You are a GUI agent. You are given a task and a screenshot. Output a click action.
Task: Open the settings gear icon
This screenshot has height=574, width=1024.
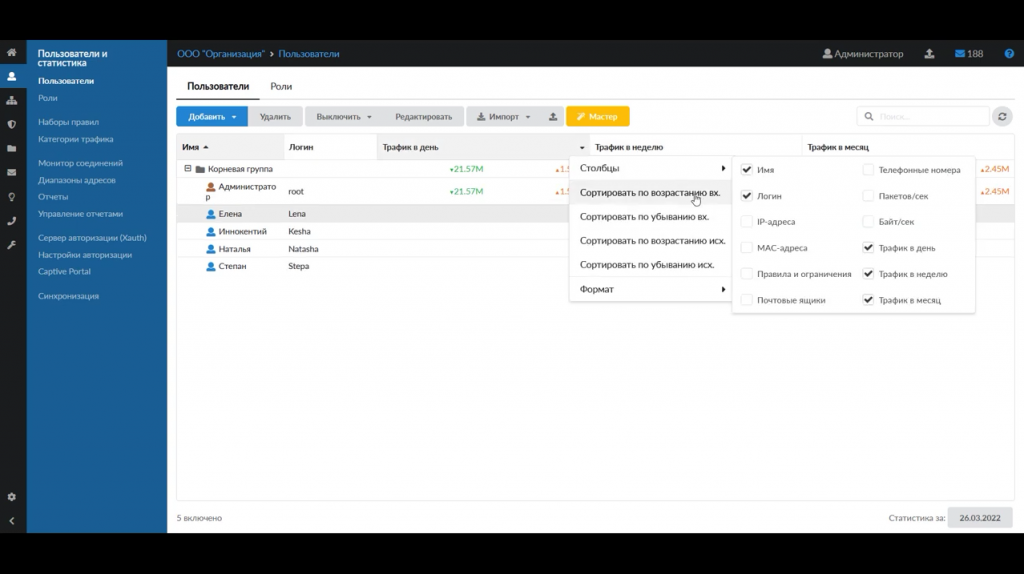pyautogui.click(x=12, y=497)
